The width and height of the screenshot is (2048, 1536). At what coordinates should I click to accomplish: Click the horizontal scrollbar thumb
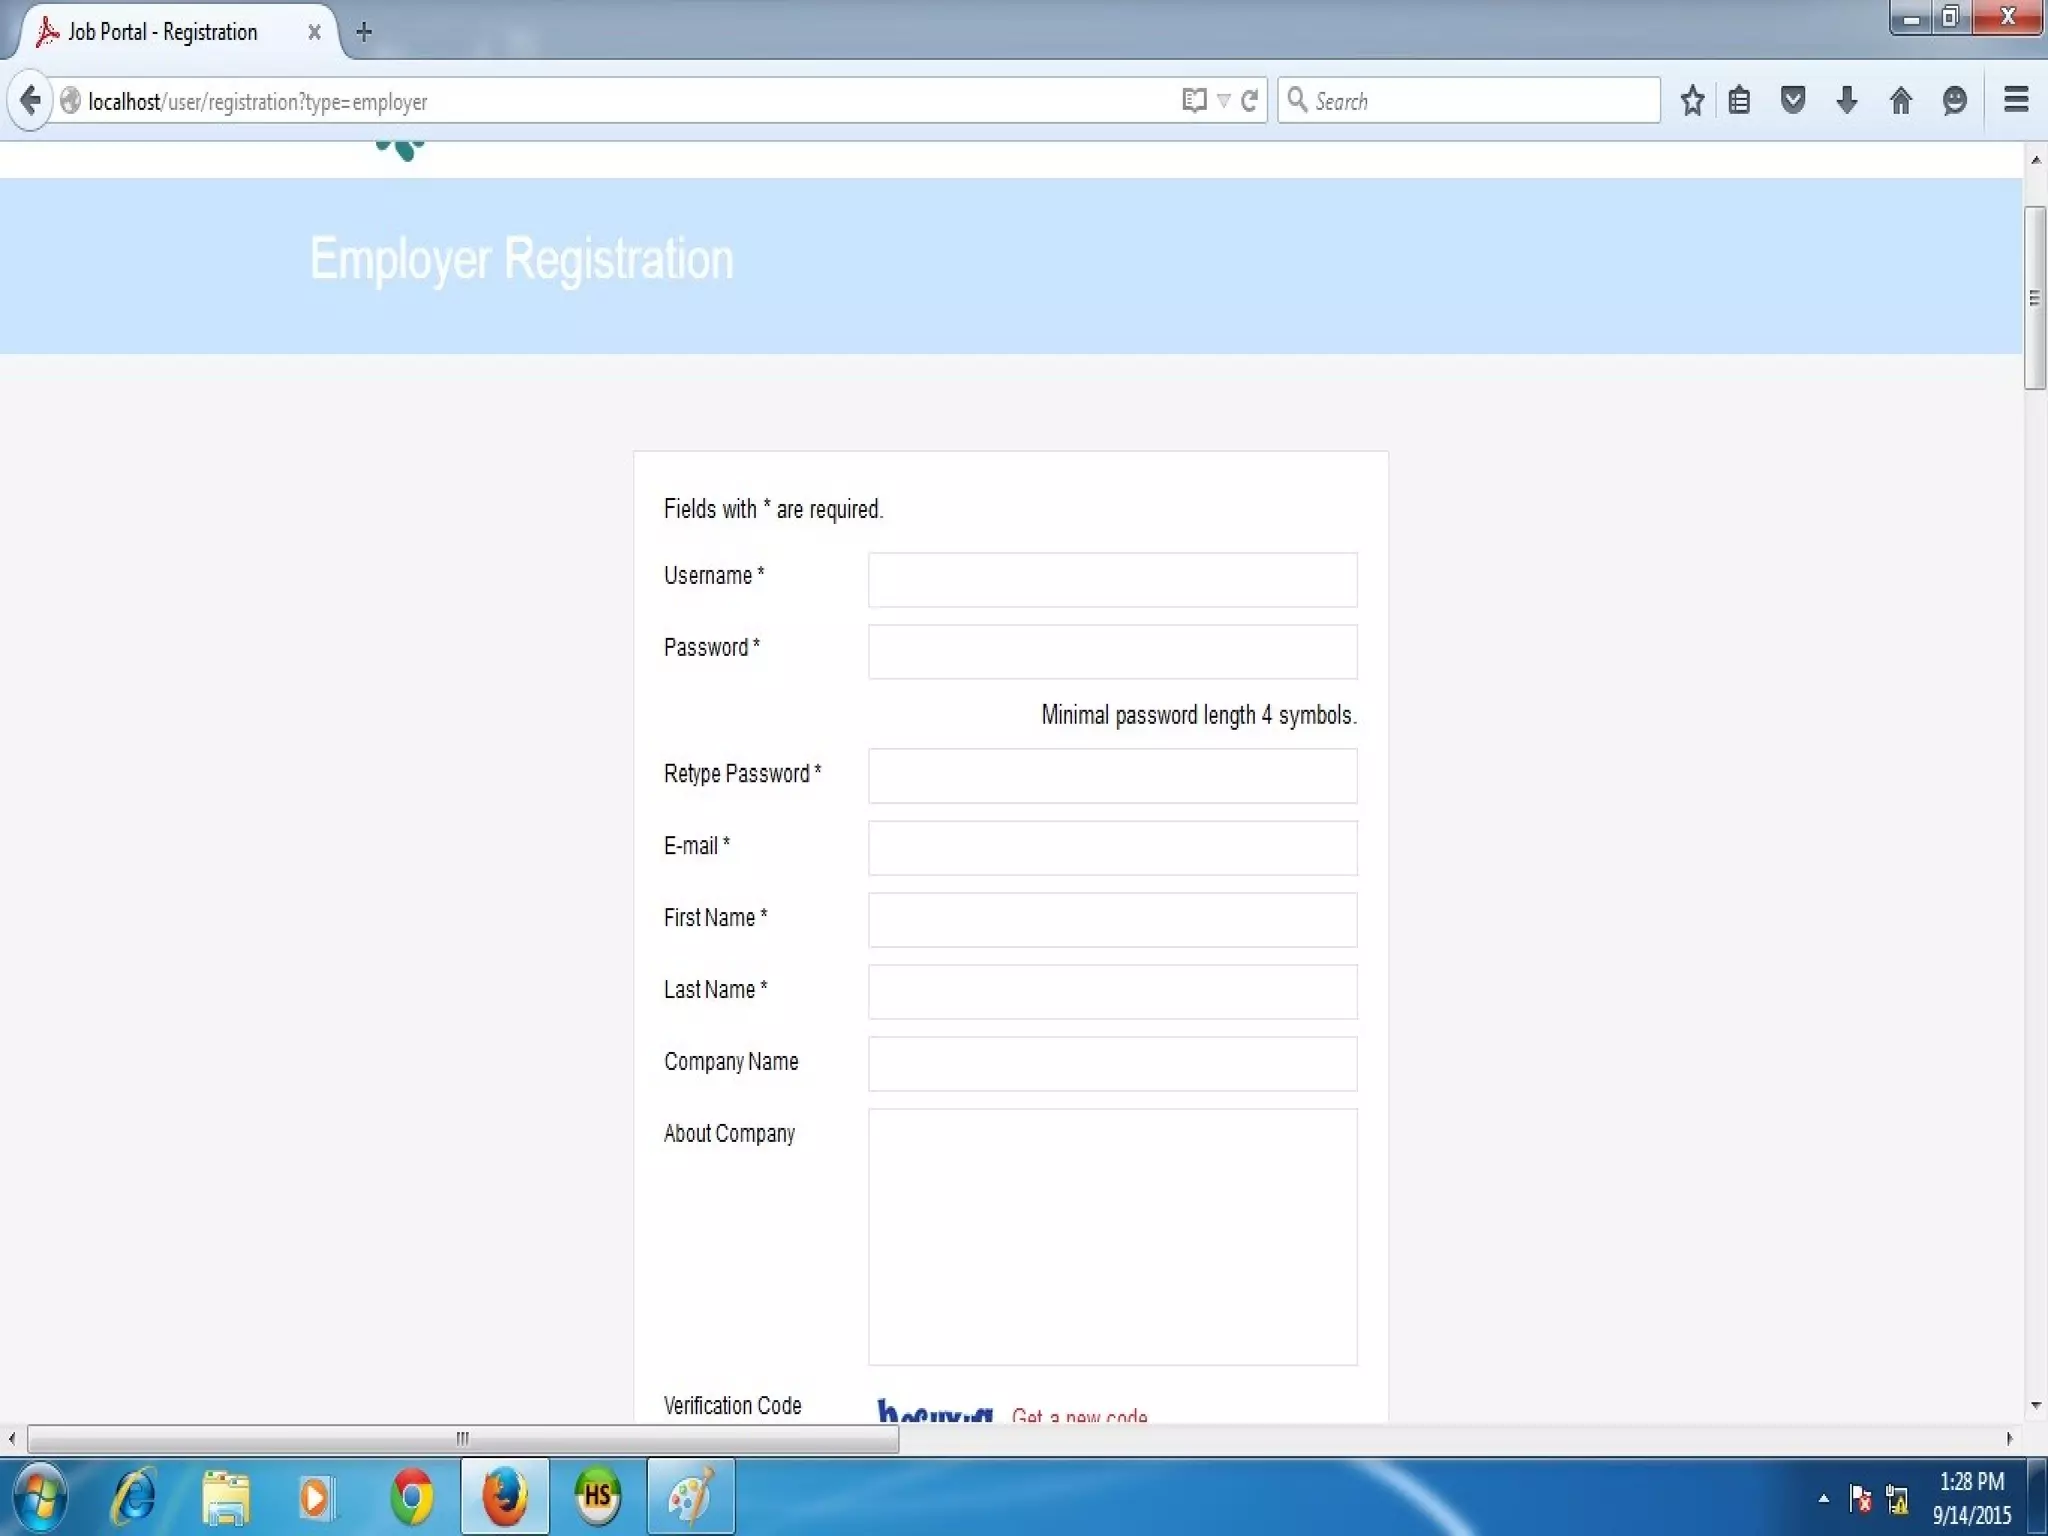(x=462, y=1439)
